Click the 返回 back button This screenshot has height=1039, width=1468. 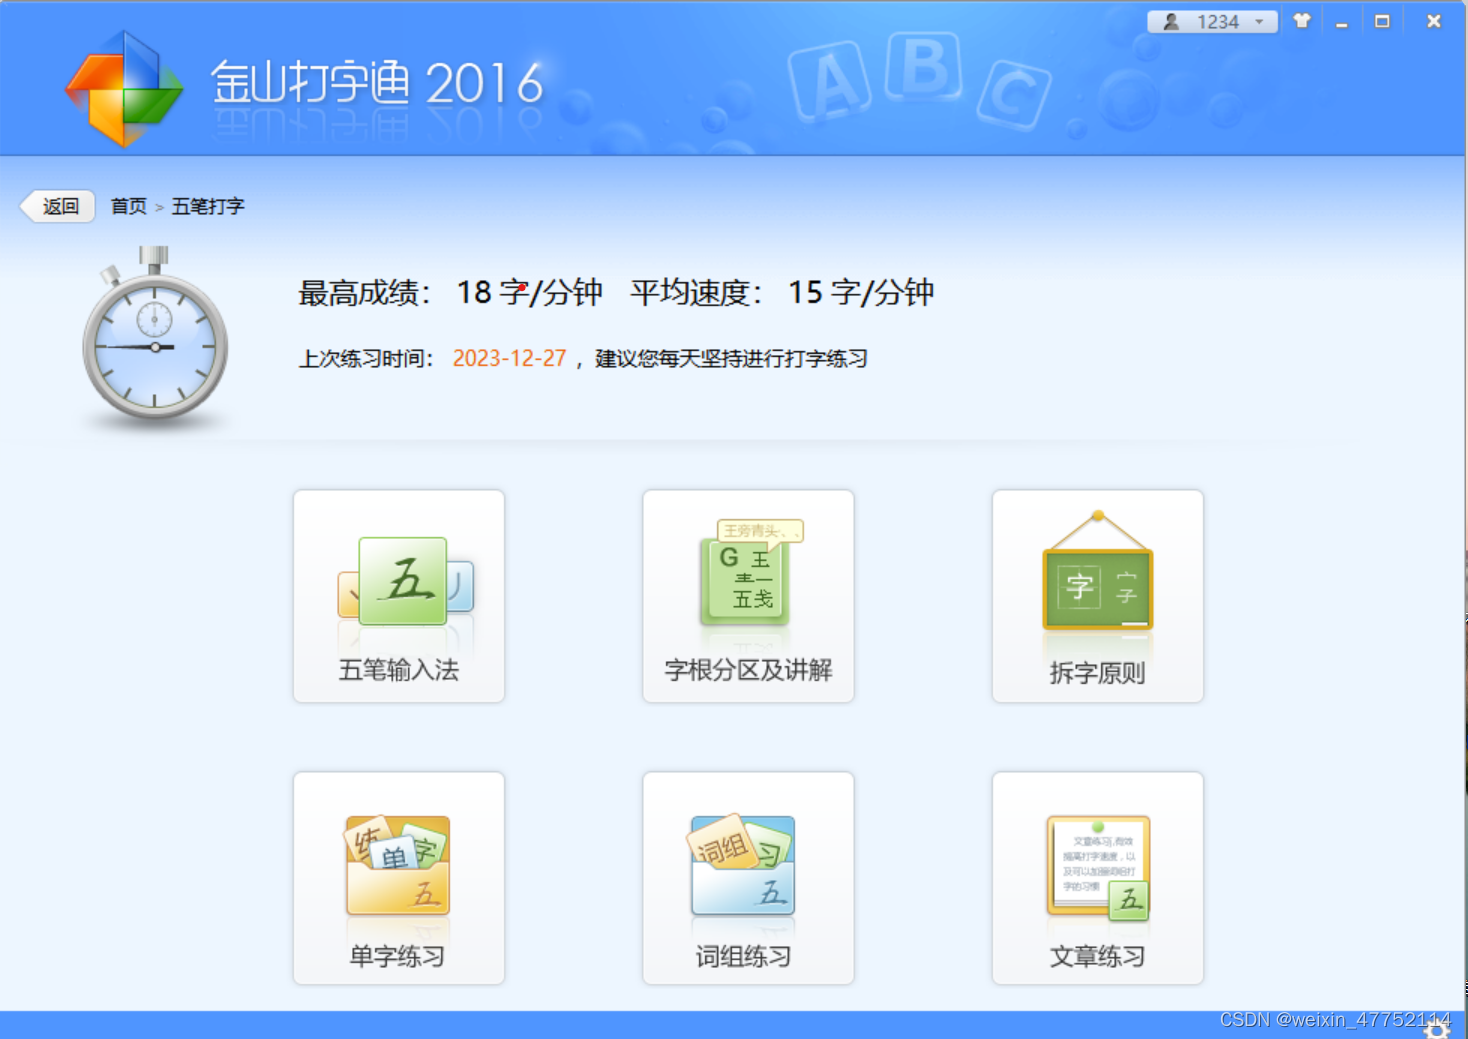click(58, 206)
